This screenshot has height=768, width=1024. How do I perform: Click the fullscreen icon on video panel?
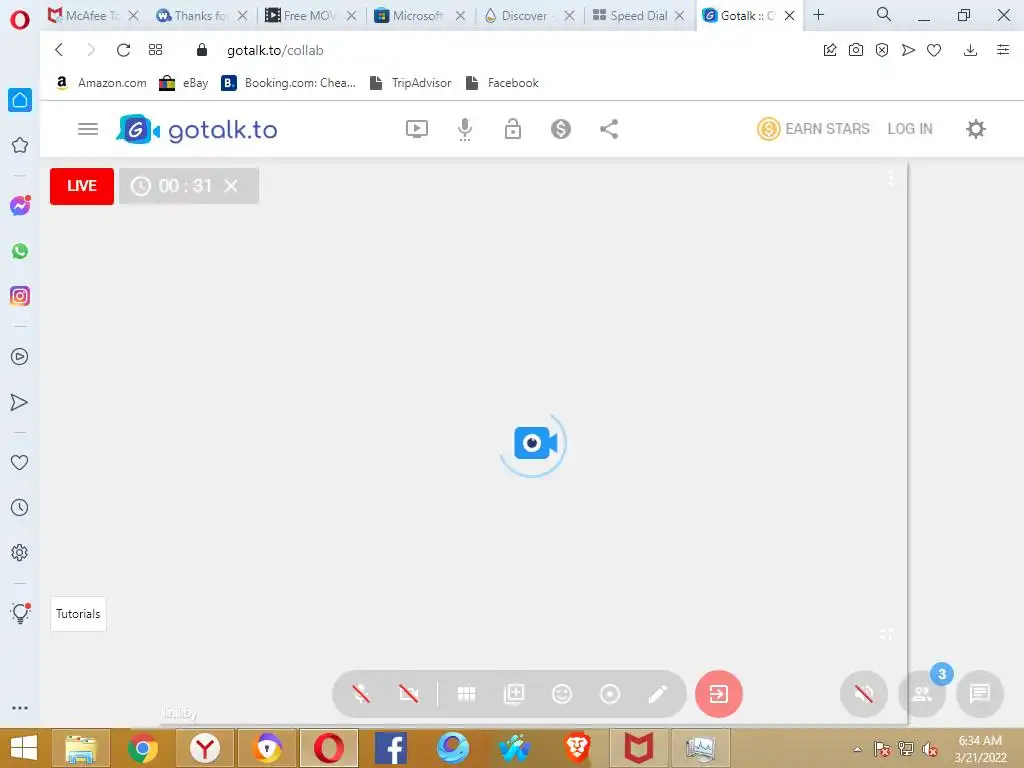886,633
